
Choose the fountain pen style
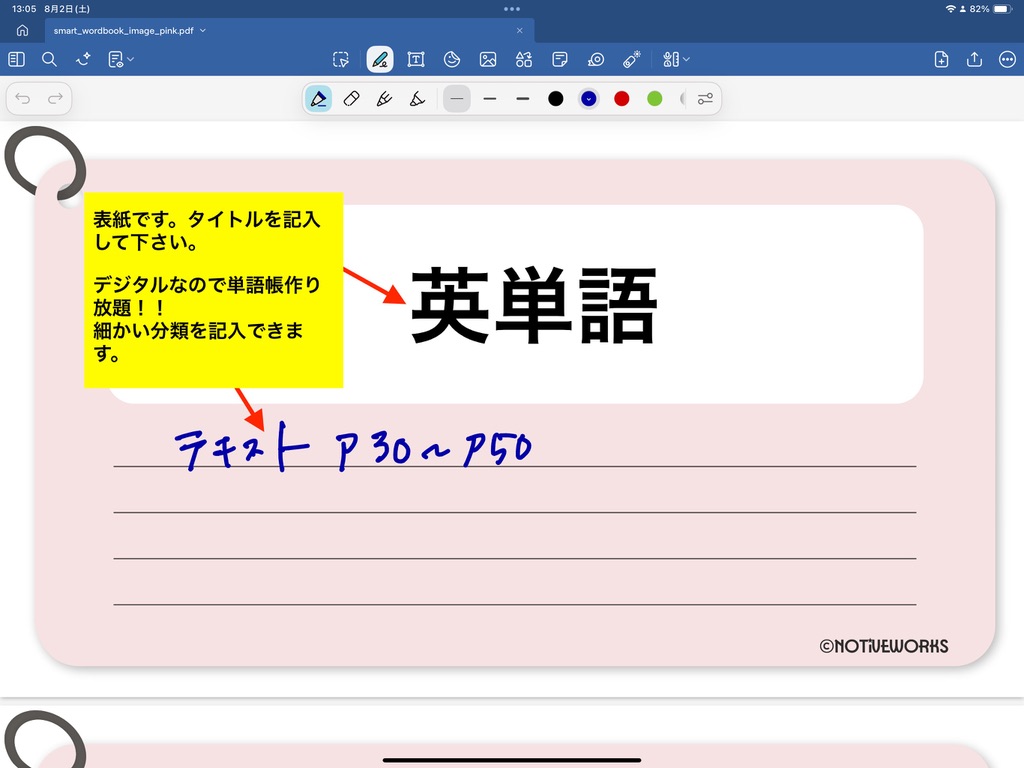[319, 99]
